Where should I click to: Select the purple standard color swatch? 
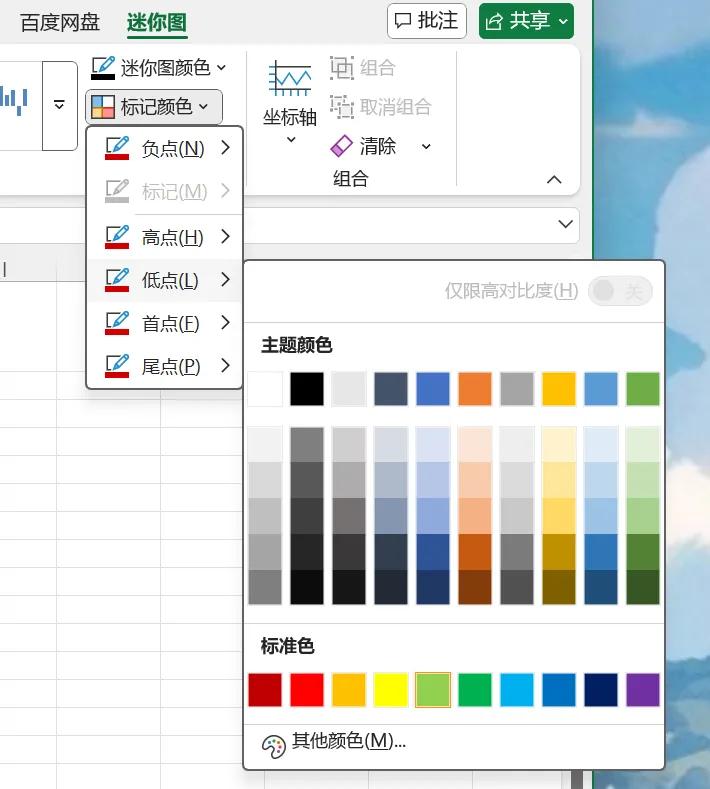pyautogui.click(x=643, y=690)
